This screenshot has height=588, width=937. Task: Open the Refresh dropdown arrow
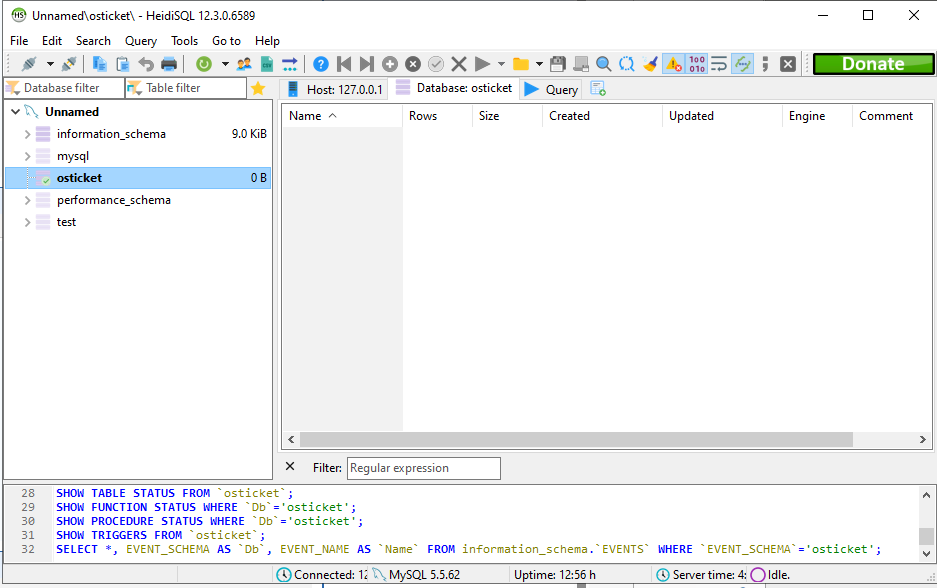tap(225, 64)
